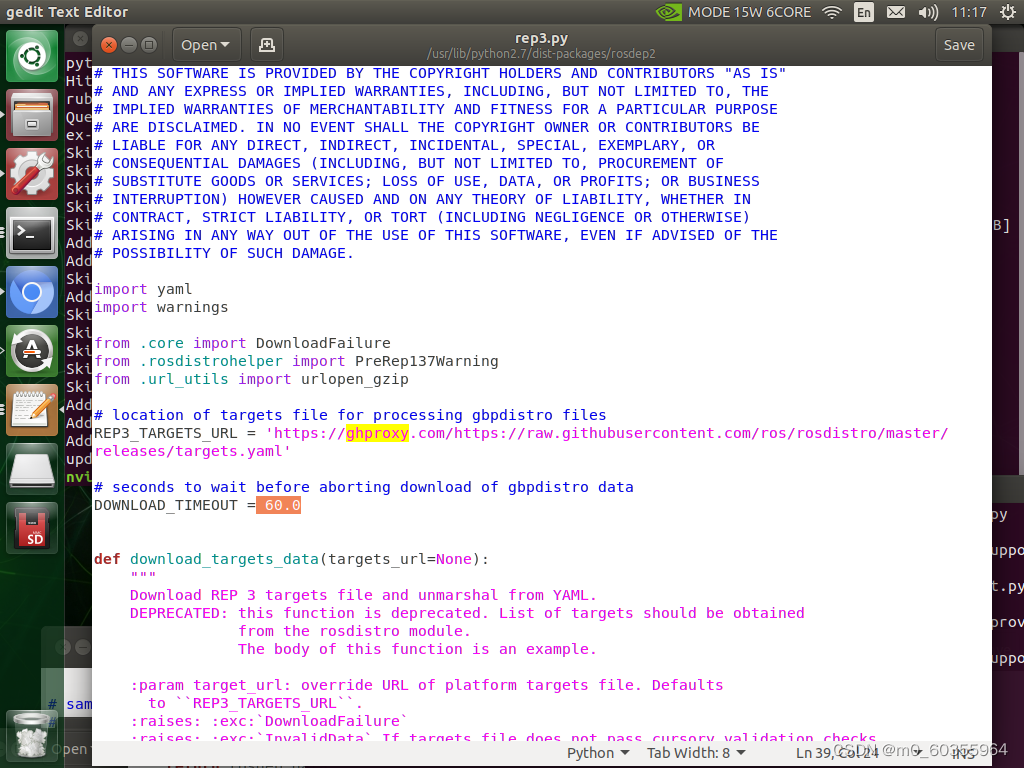Click the 'CONTRACT, STRICT LIABILITY' comment line

tap(422, 217)
